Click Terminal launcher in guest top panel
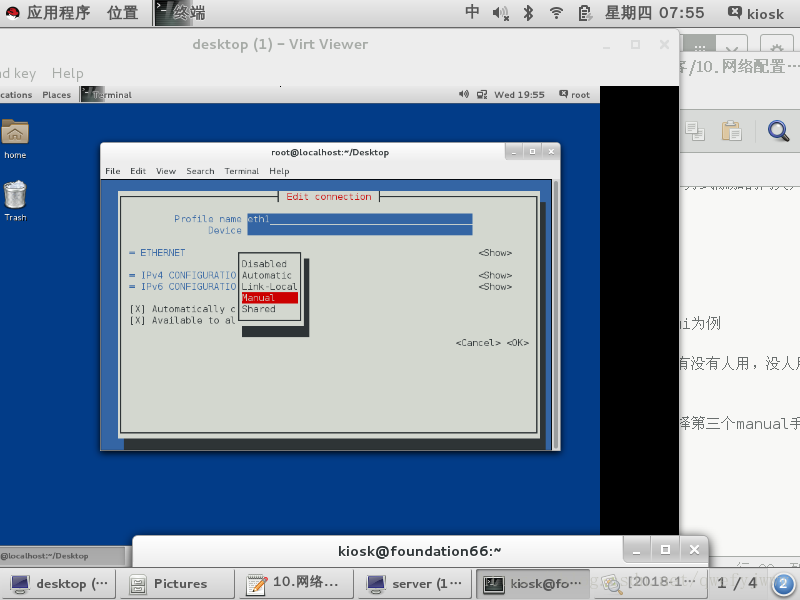800x600 pixels. click(x=106, y=94)
